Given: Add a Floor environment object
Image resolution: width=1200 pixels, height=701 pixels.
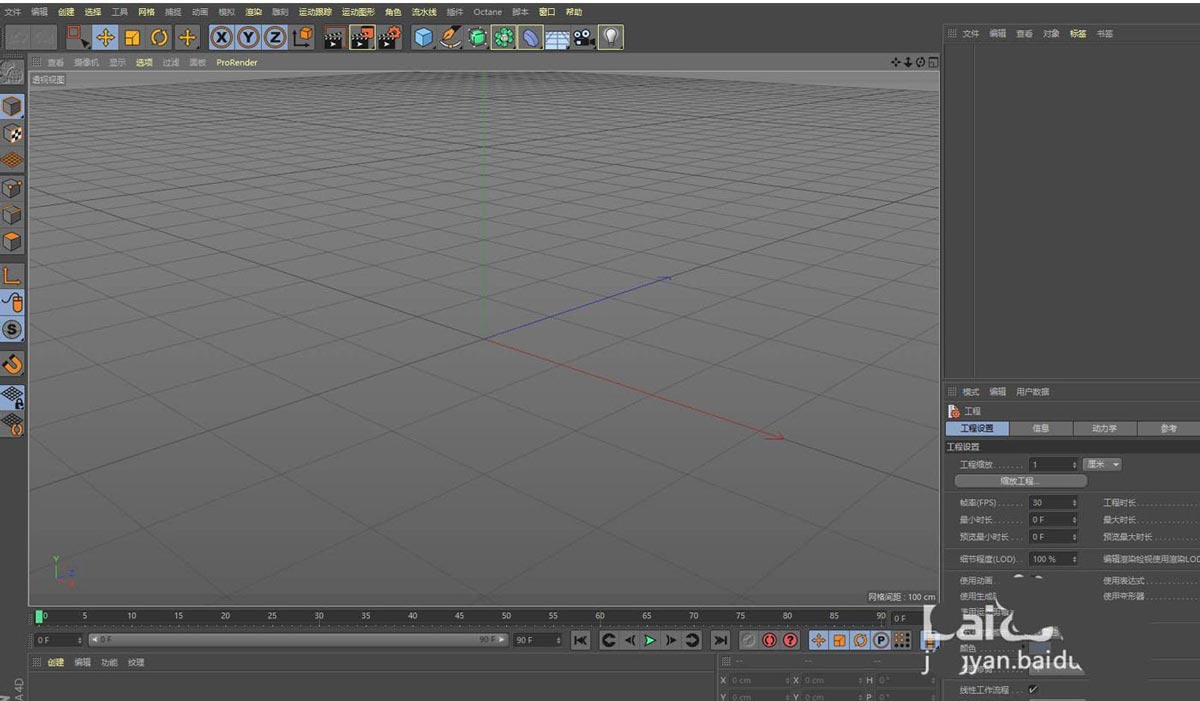Looking at the screenshot, I should [x=557, y=38].
